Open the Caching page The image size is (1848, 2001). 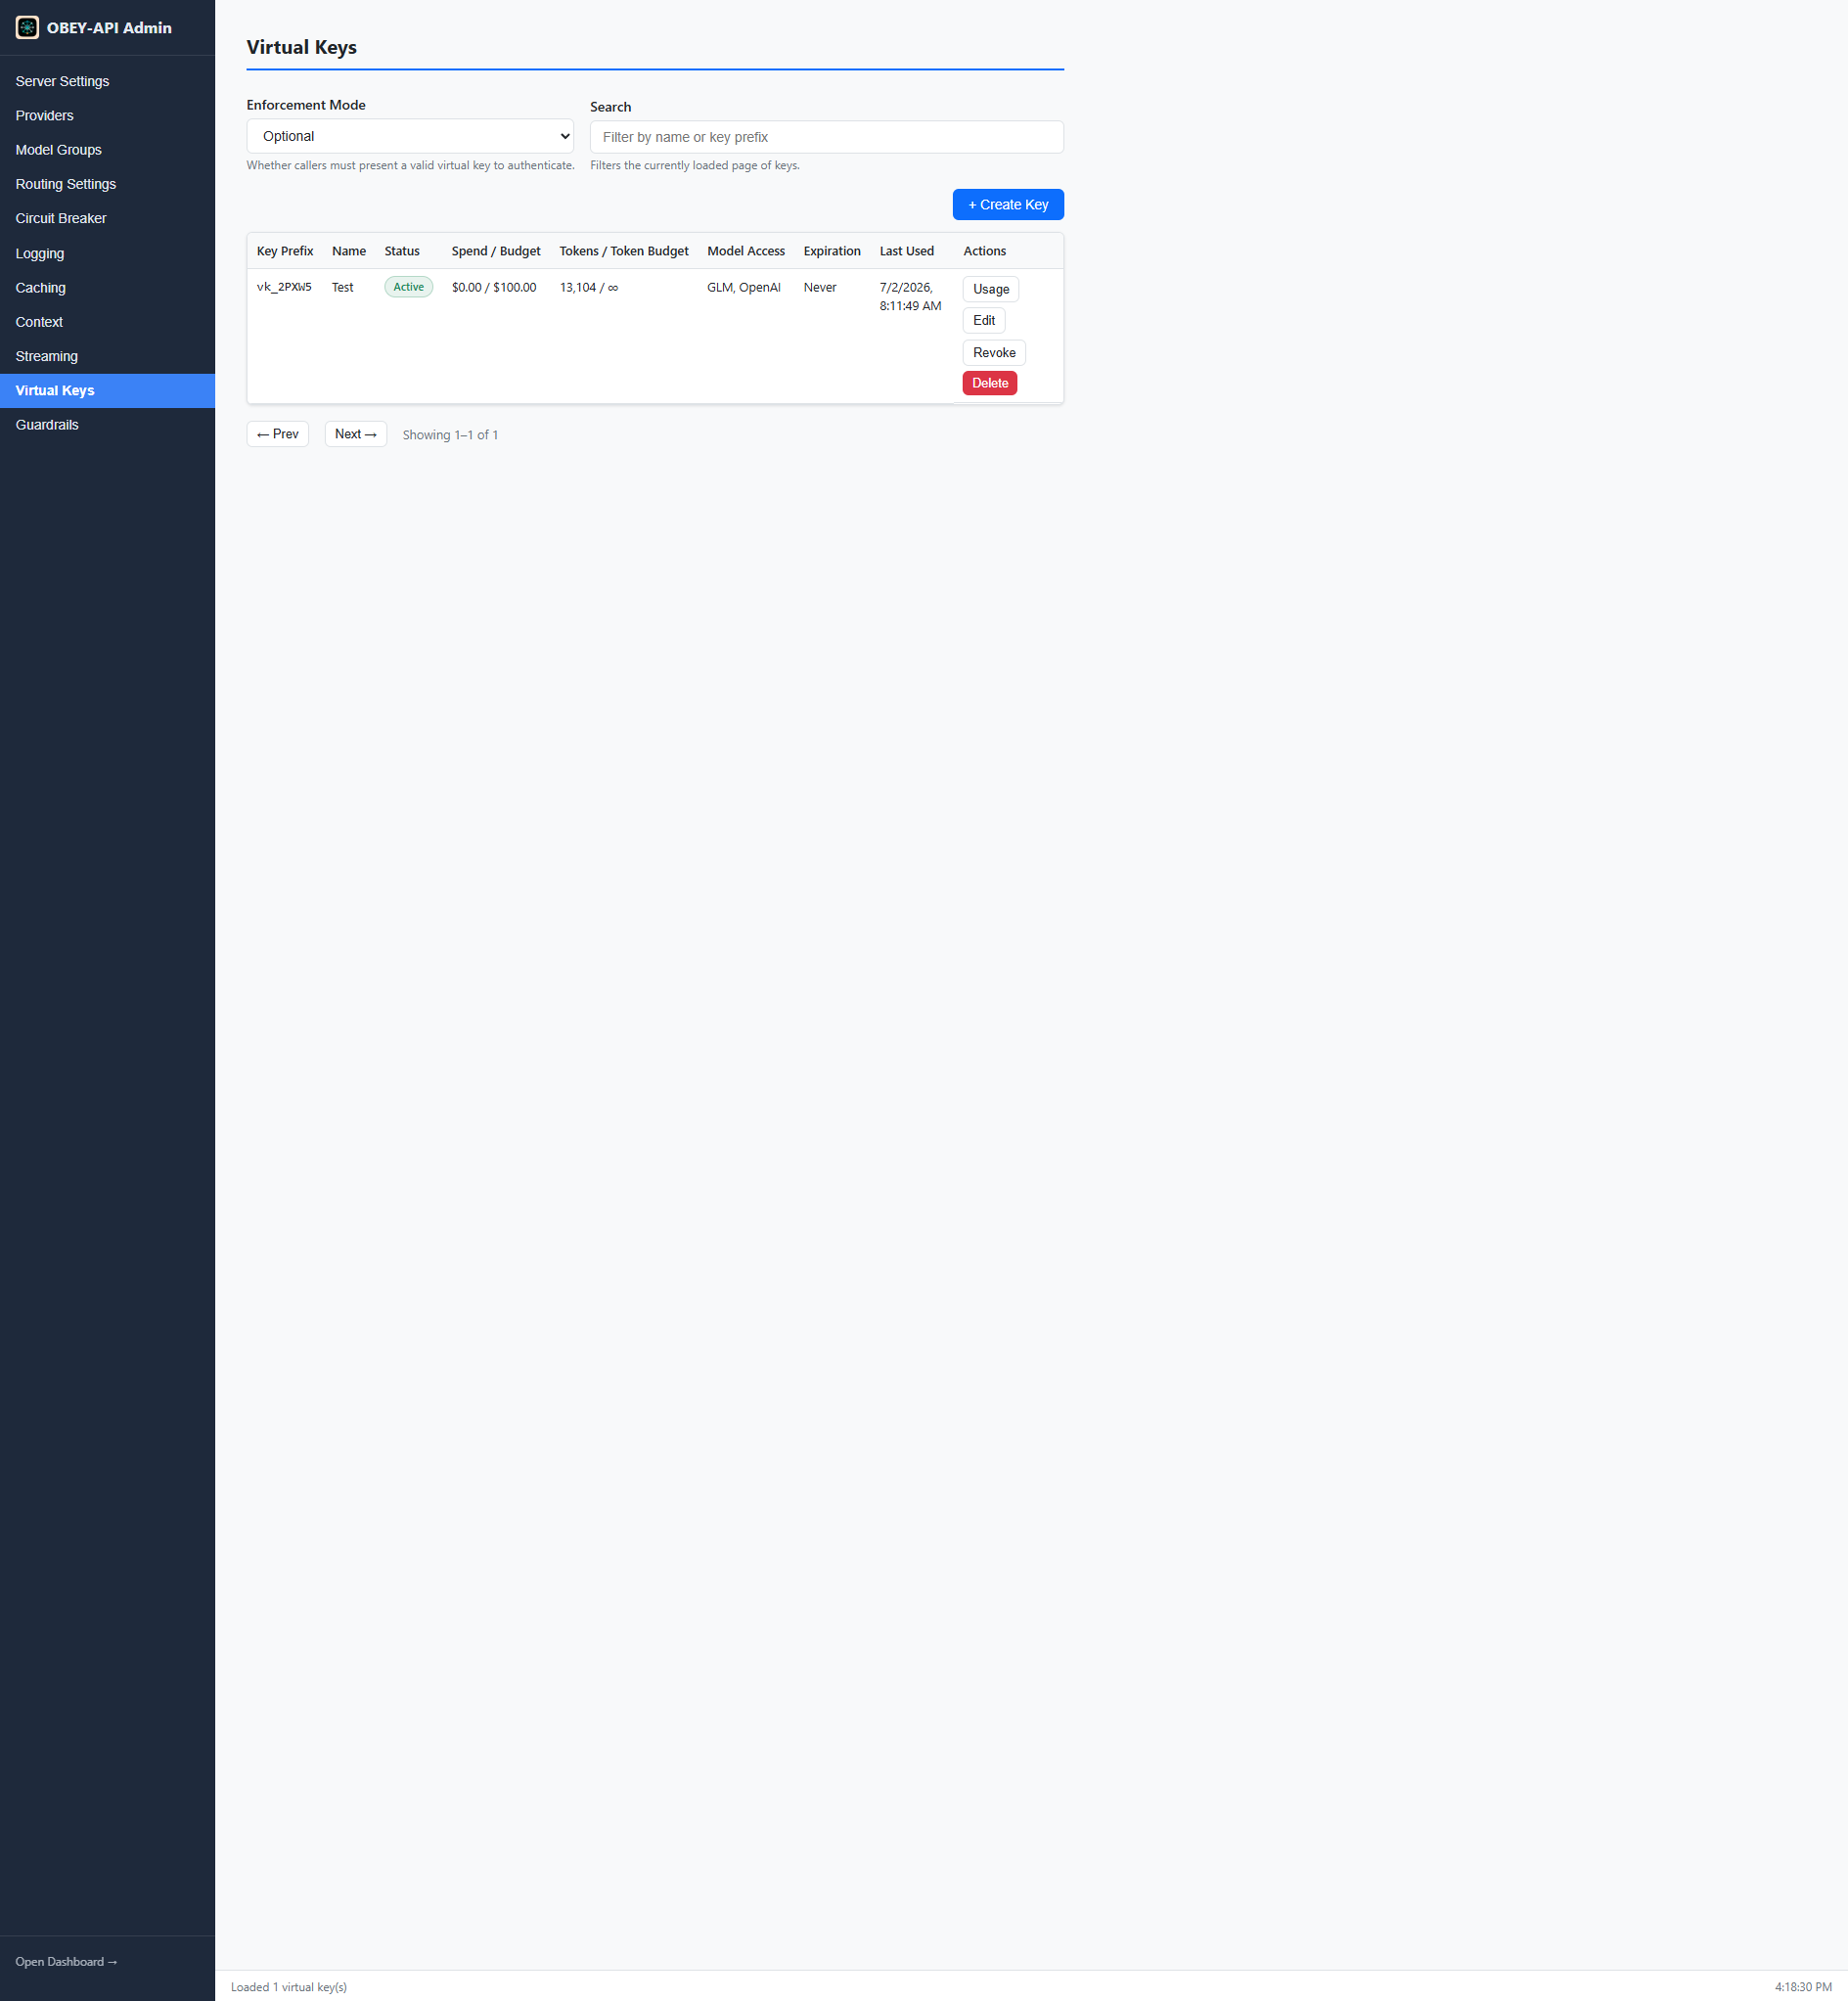click(x=107, y=287)
